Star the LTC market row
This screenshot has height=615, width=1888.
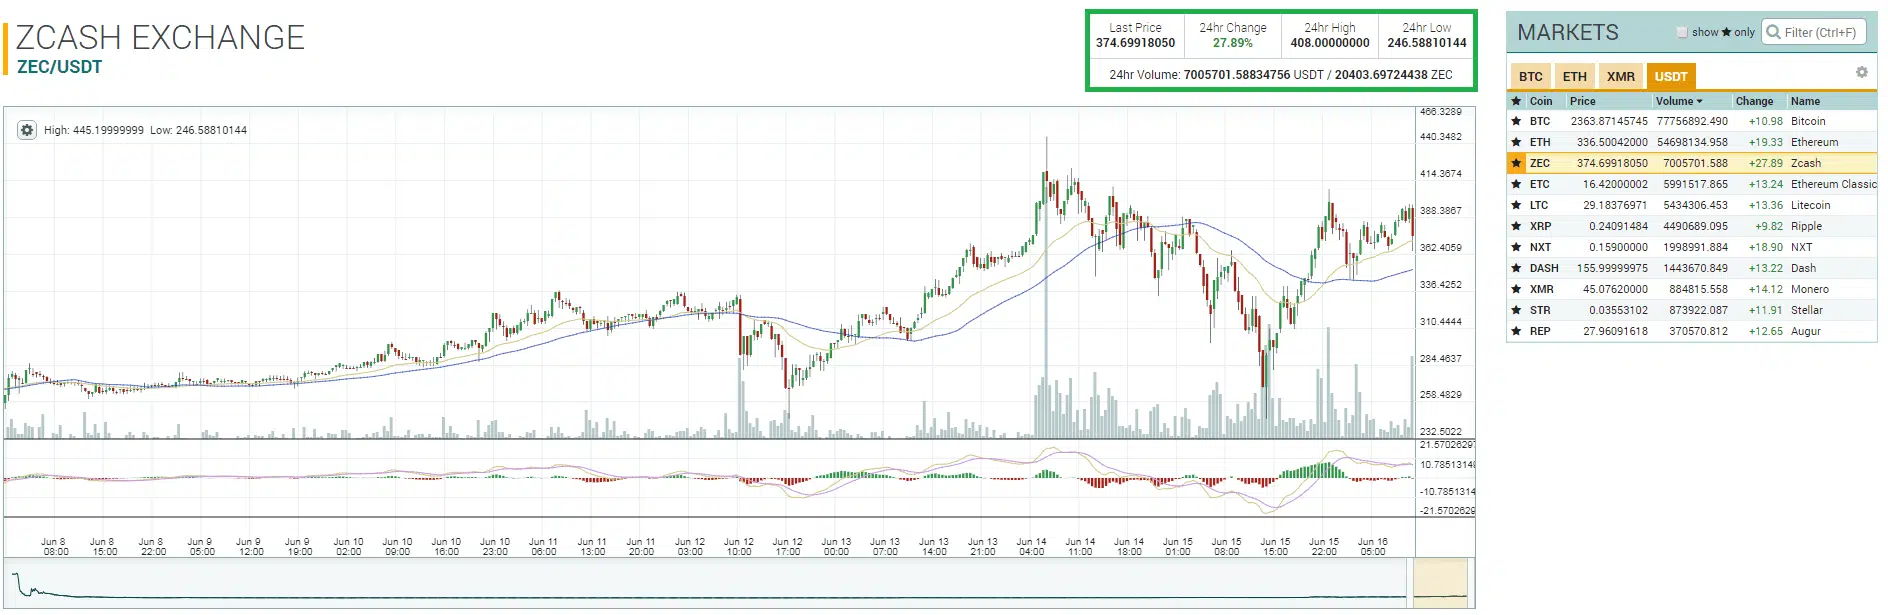coord(1516,205)
